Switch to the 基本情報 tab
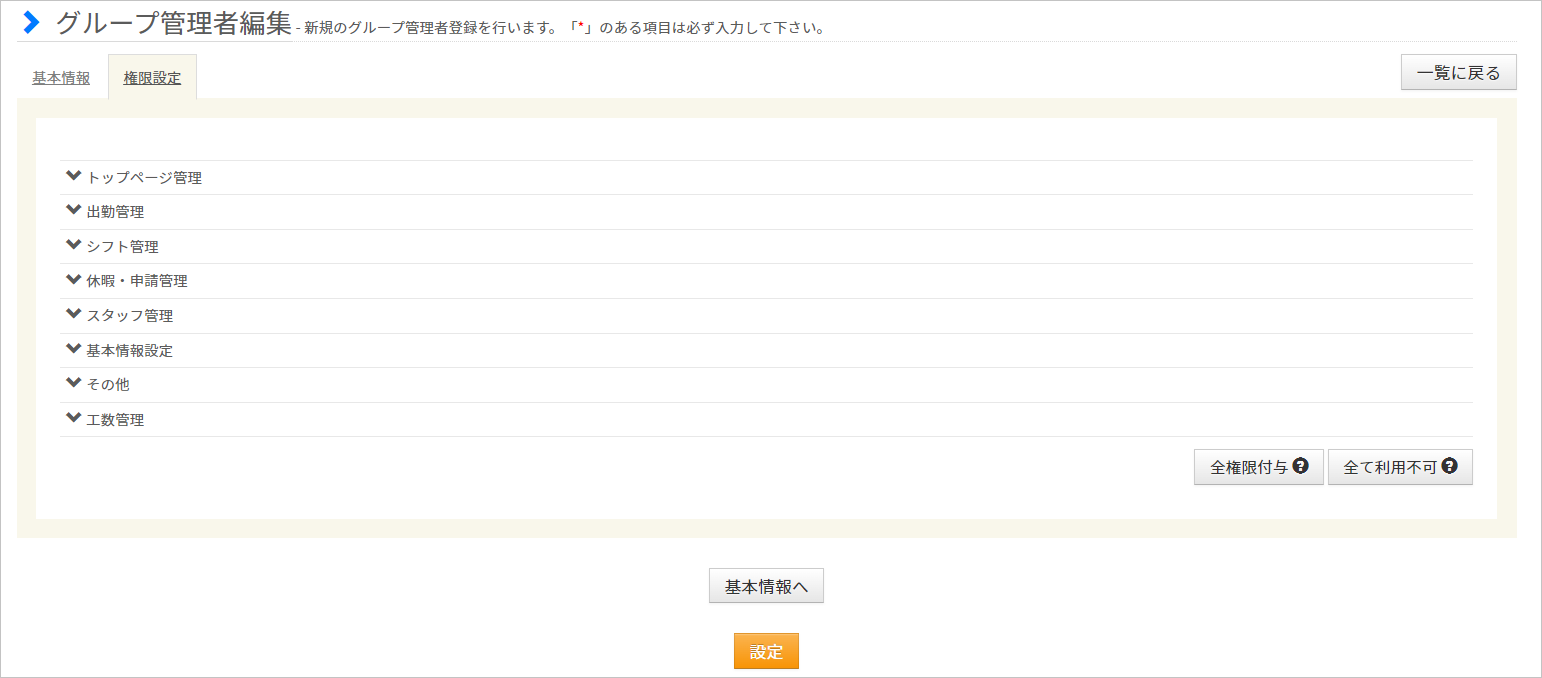The width and height of the screenshot is (1542, 678). [61, 78]
